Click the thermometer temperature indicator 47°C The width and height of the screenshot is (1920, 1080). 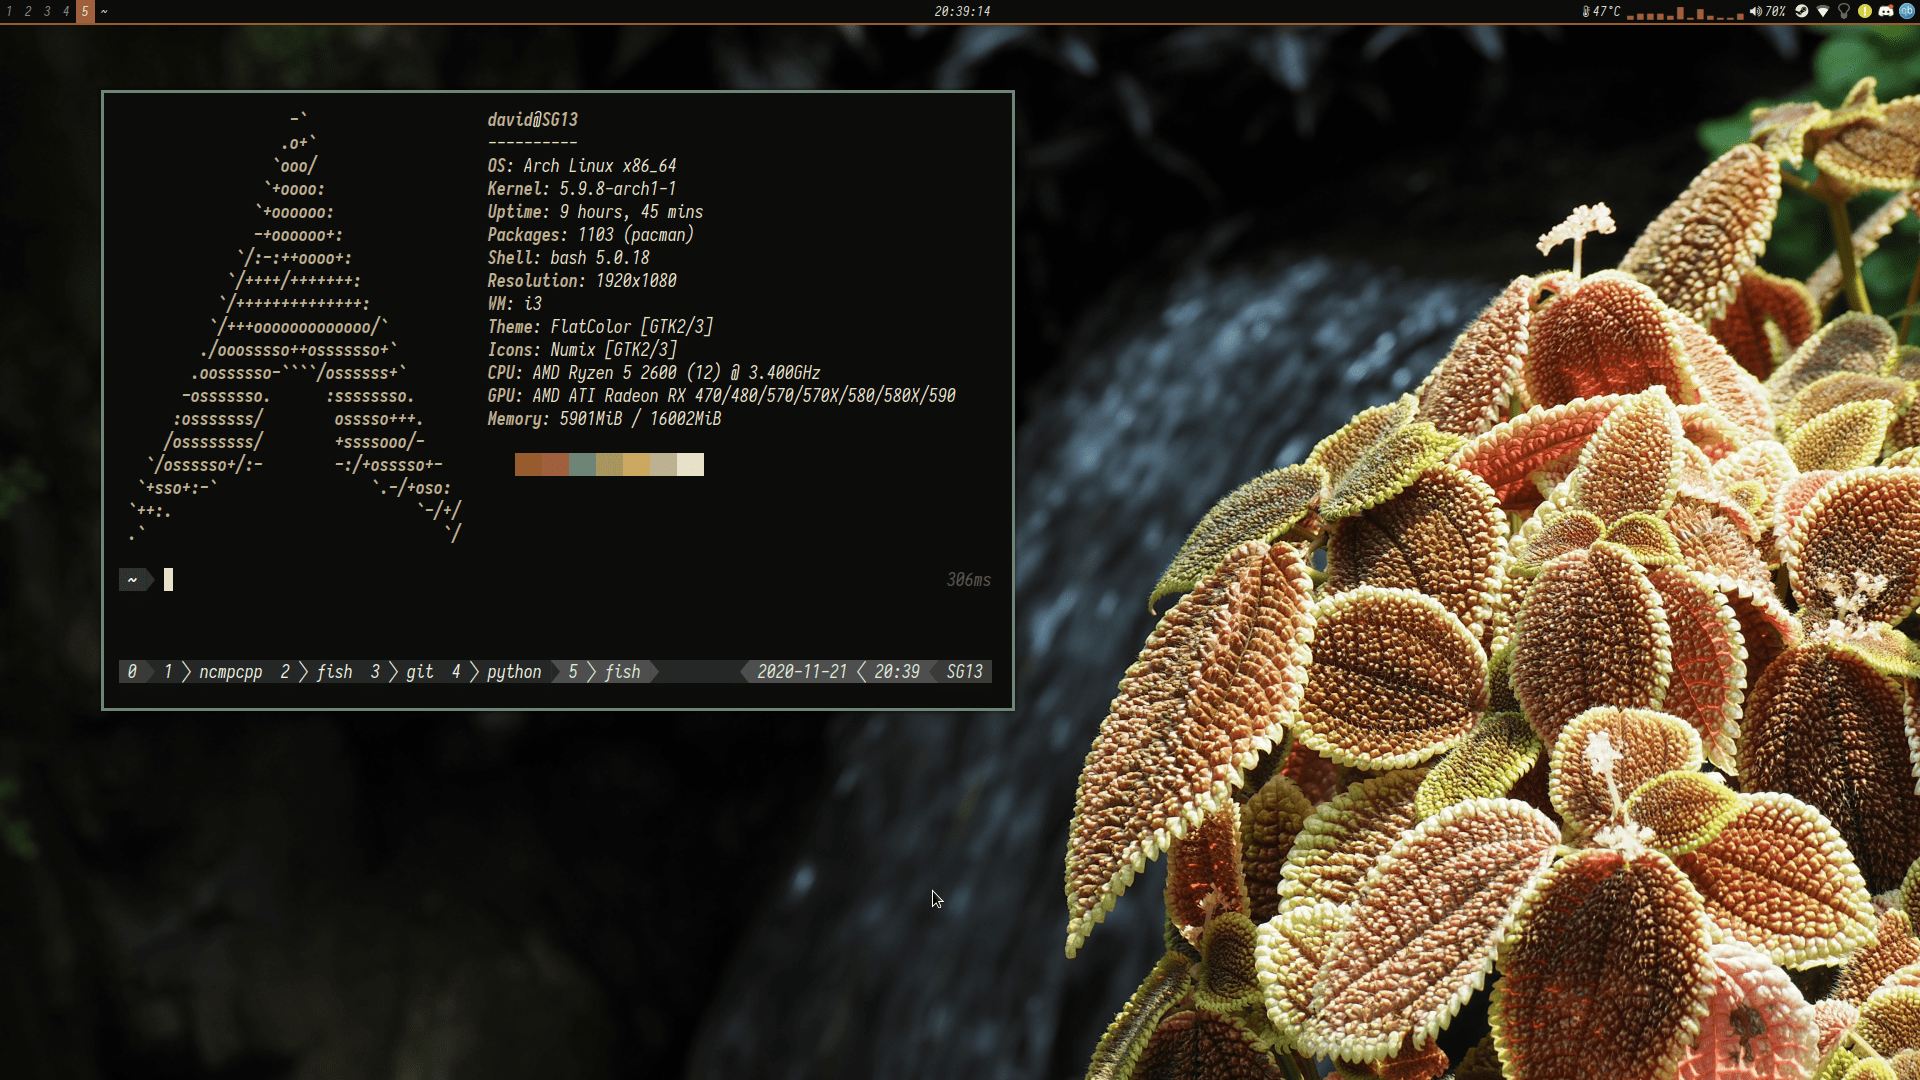[x=1601, y=11]
